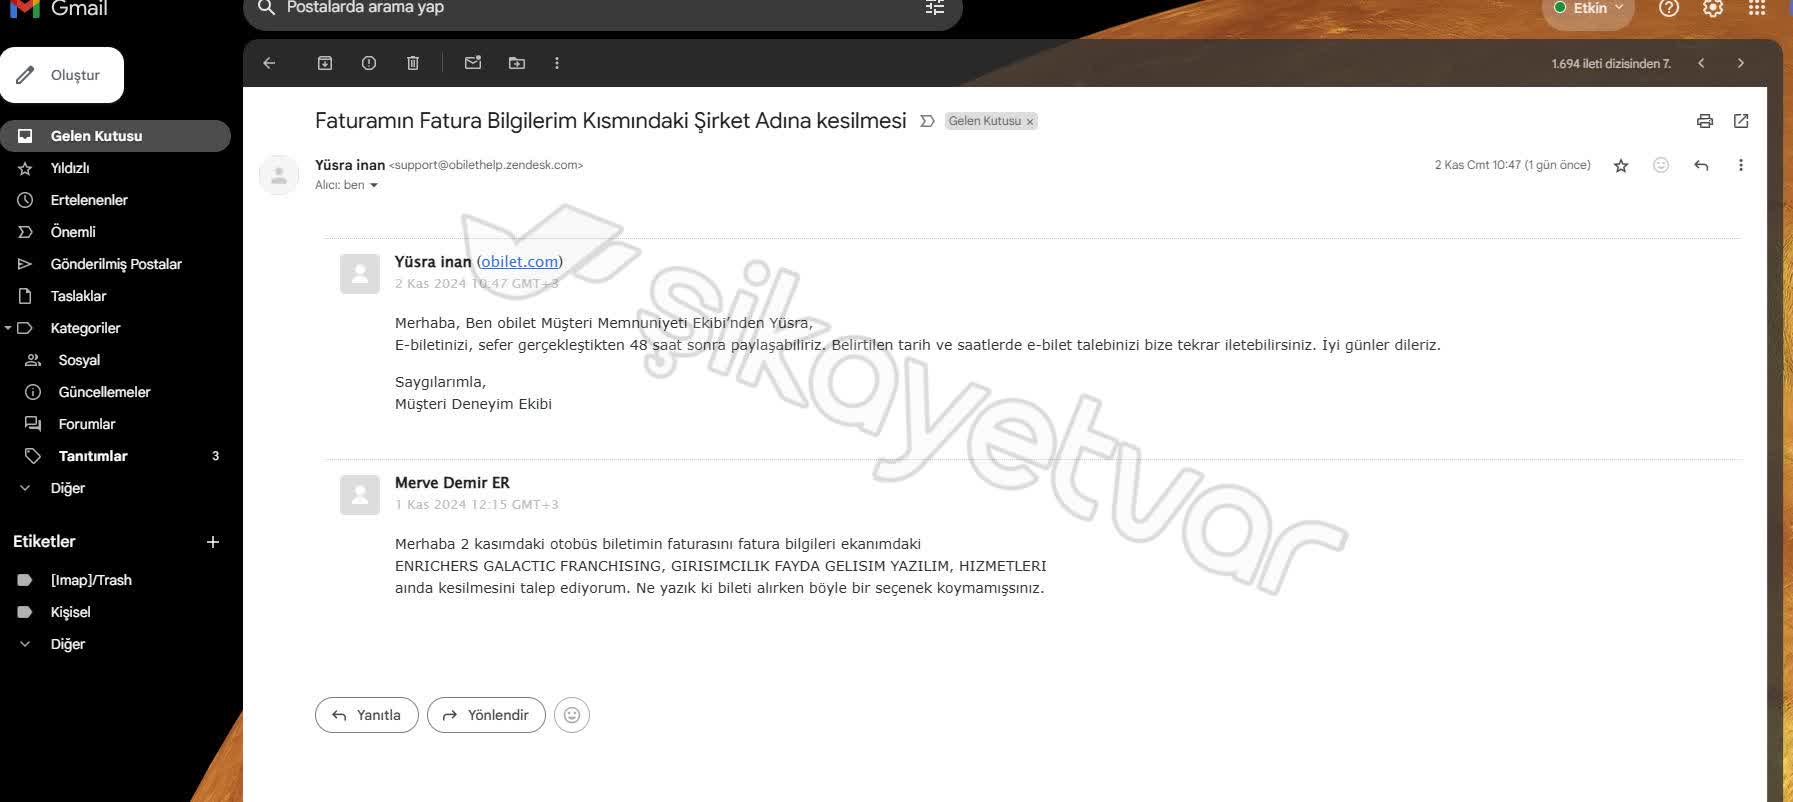The width and height of the screenshot is (1793, 802).
Task: Click the sender address support@obilethelp.zendesk.com
Action: pos(486,165)
